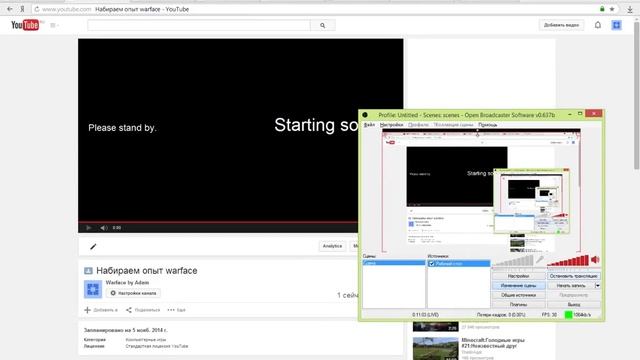640x360 pixels.
Task: Click 'Остановить трансляцию' in OBS
Action: [x=573, y=276]
